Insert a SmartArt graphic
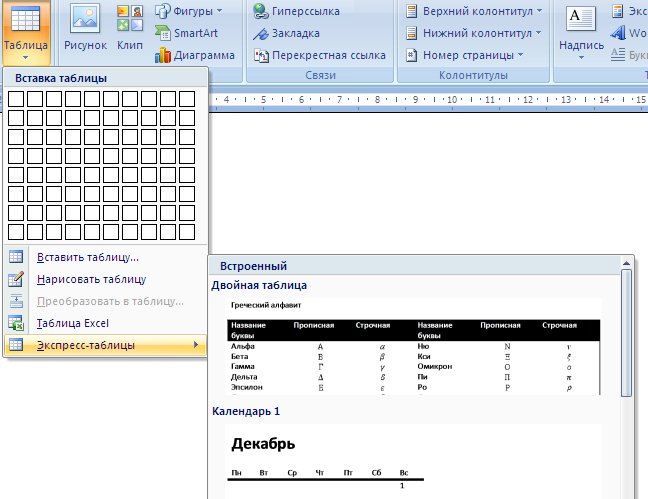648x499 pixels. pos(186,33)
